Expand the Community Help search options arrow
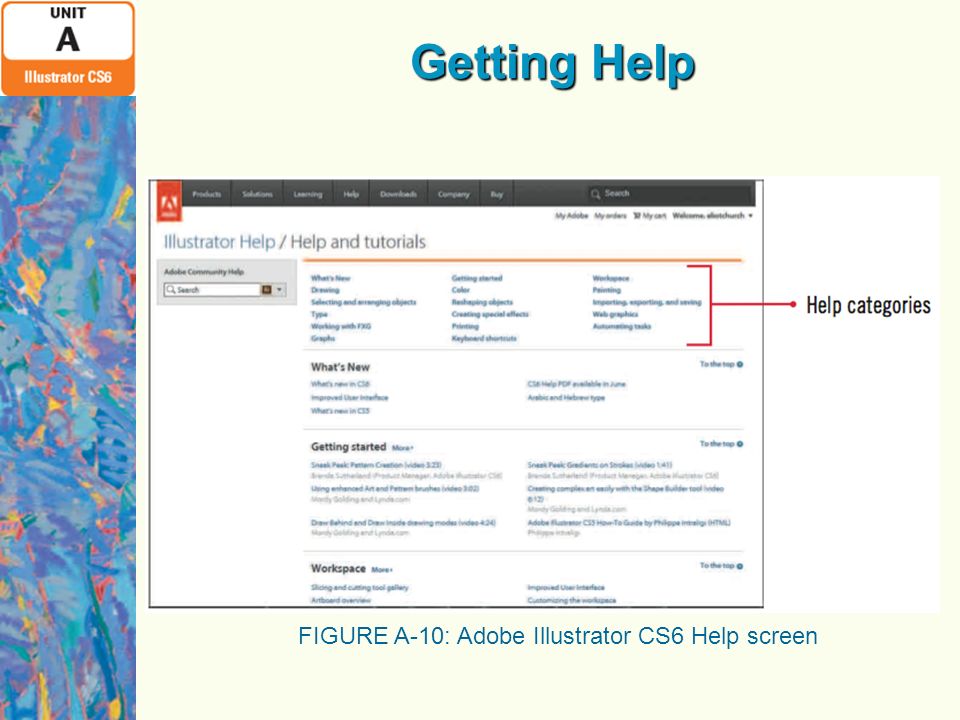960x720 pixels. 279,290
